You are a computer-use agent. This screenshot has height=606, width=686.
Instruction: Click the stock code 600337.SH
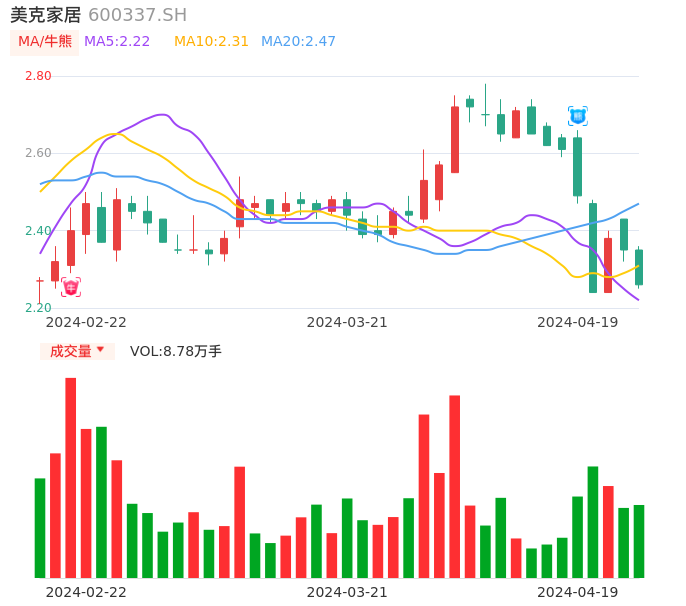[137, 15]
